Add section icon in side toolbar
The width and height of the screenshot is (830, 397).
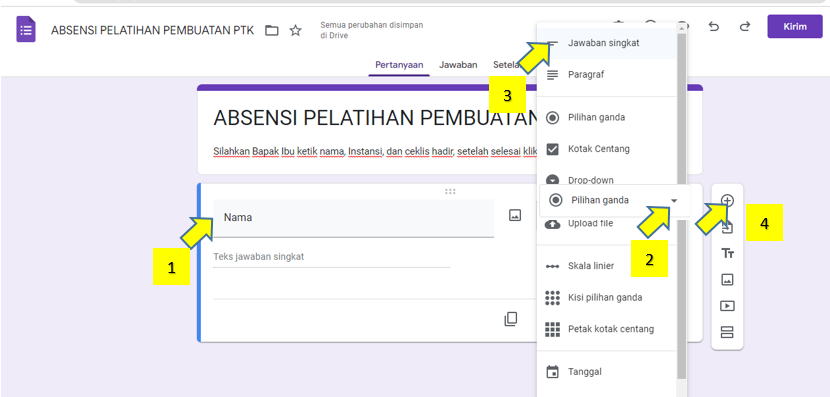(x=727, y=332)
